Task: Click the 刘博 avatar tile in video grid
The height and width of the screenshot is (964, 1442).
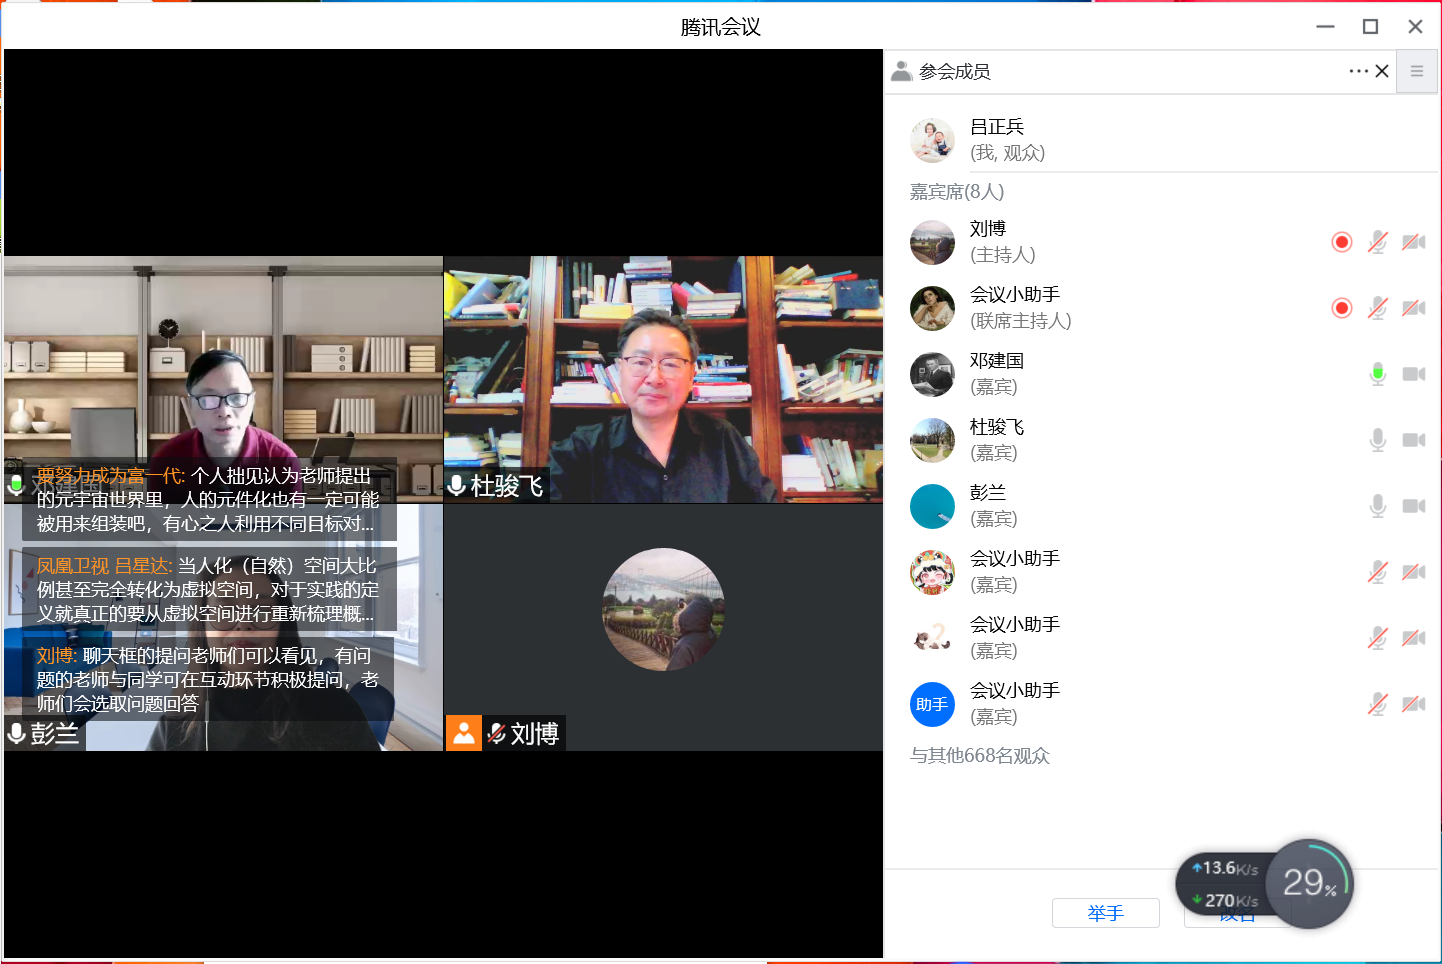Action: coord(663,610)
